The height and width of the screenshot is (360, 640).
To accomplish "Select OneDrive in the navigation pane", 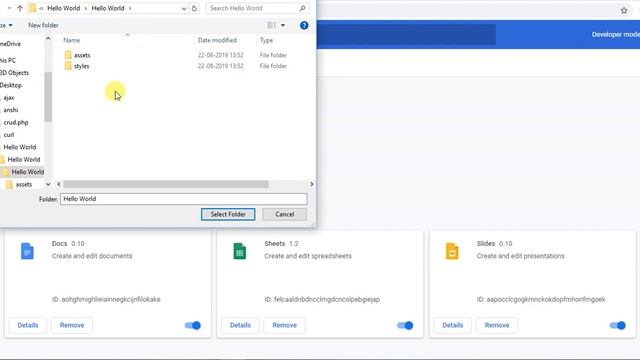I will pos(11,44).
